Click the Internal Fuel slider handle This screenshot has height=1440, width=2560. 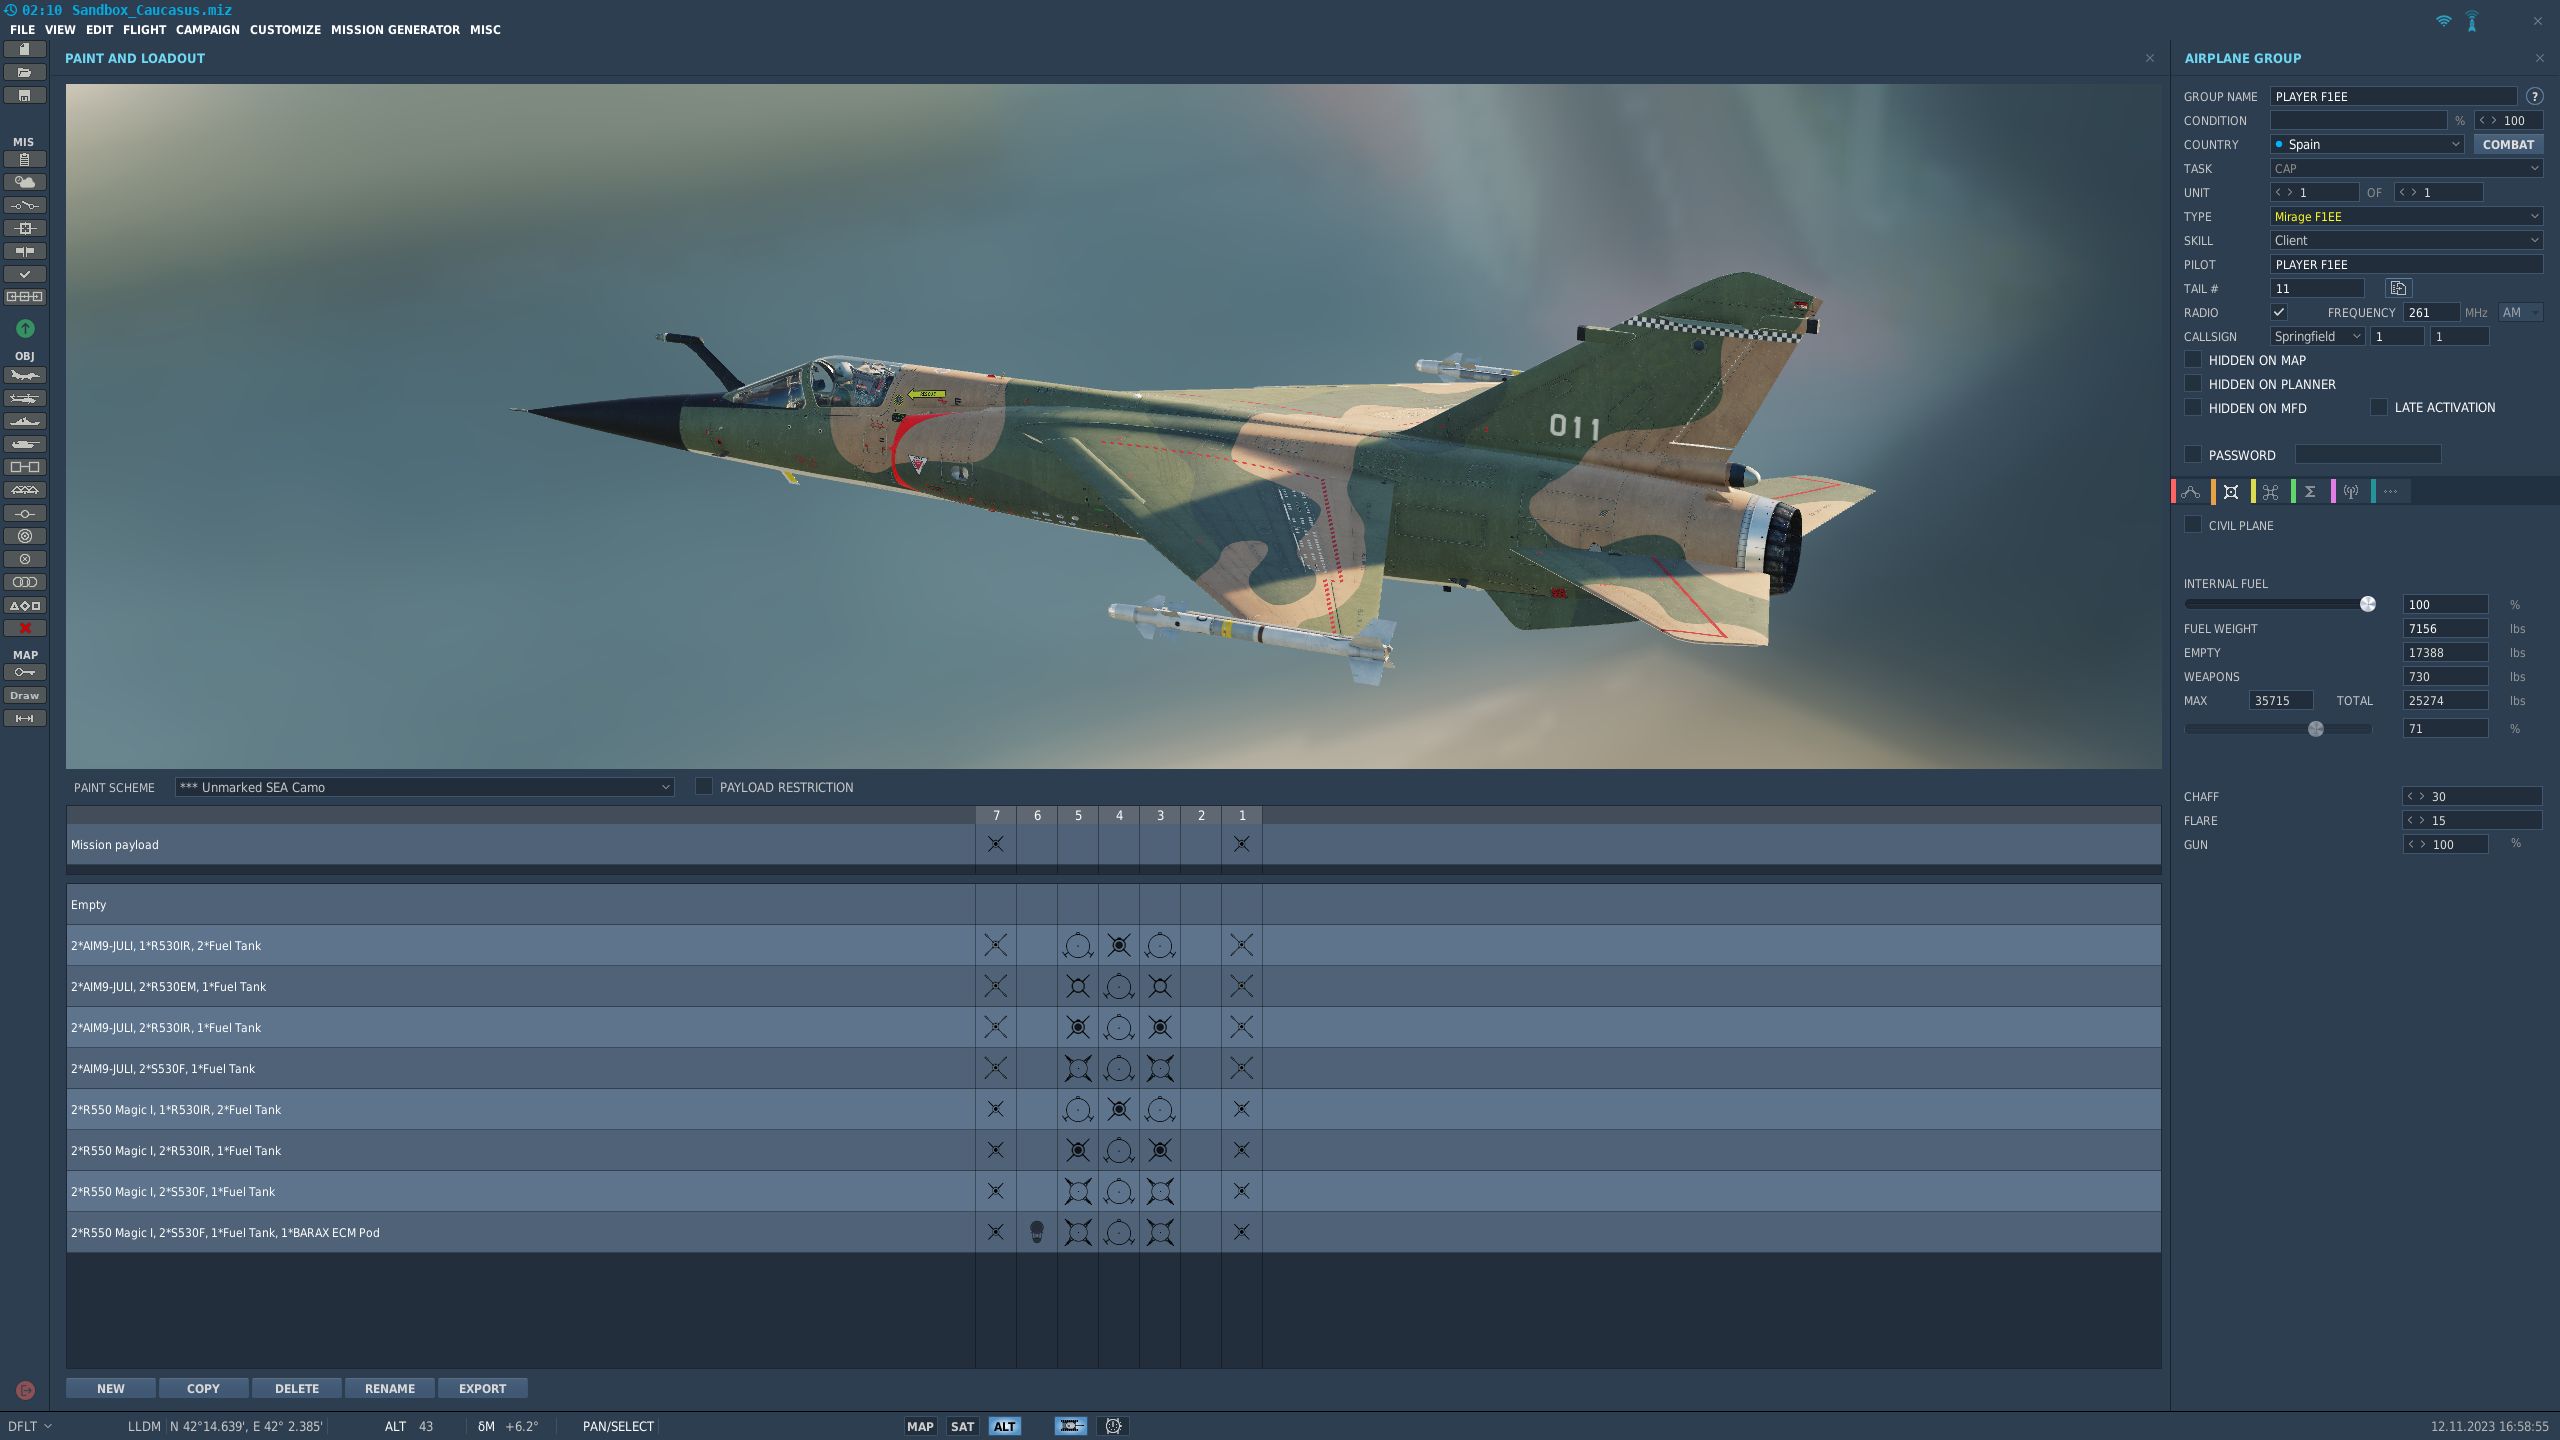pyautogui.click(x=2367, y=604)
